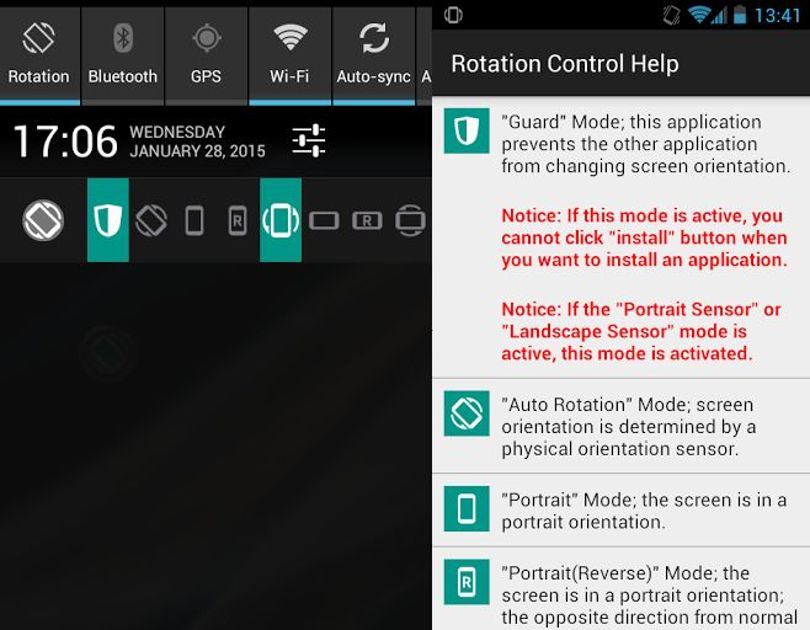Toggle Wi-Fi quick setting
Image resolution: width=810 pixels, height=630 pixels.
[290, 54]
